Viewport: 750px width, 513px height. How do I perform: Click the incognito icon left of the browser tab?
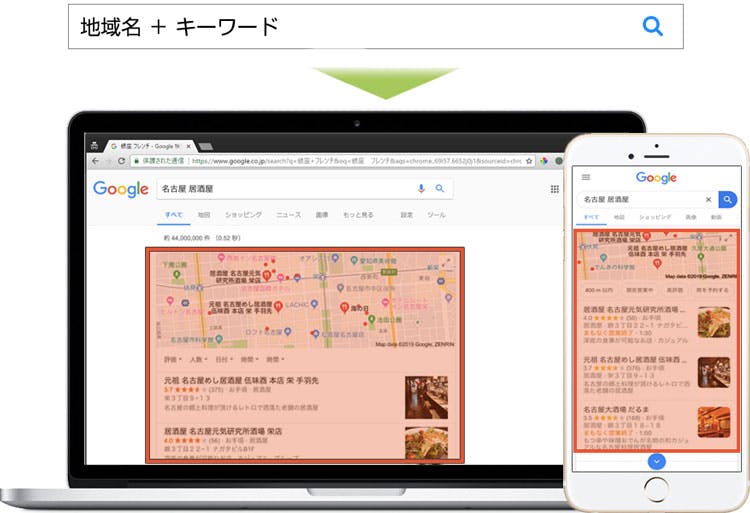click(x=94, y=145)
